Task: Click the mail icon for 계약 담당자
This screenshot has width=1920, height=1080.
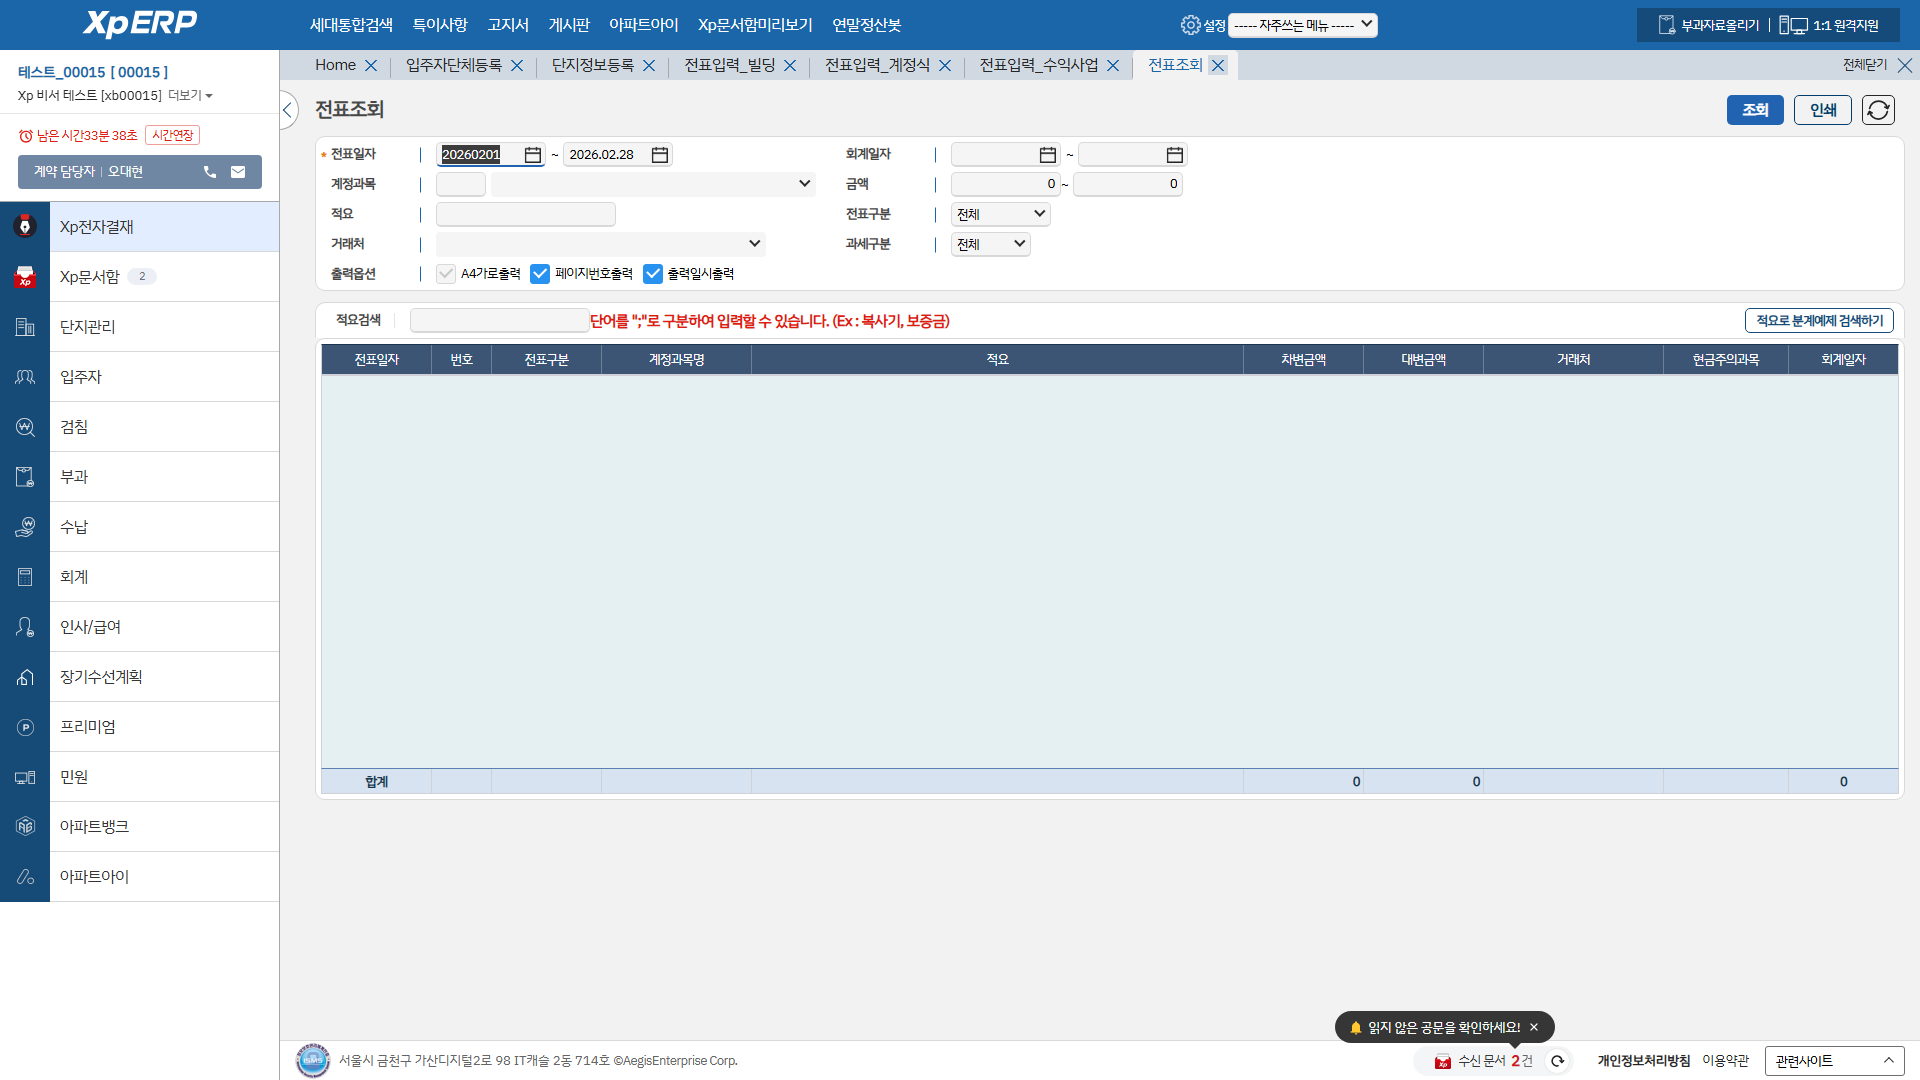Action: pyautogui.click(x=238, y=172)
